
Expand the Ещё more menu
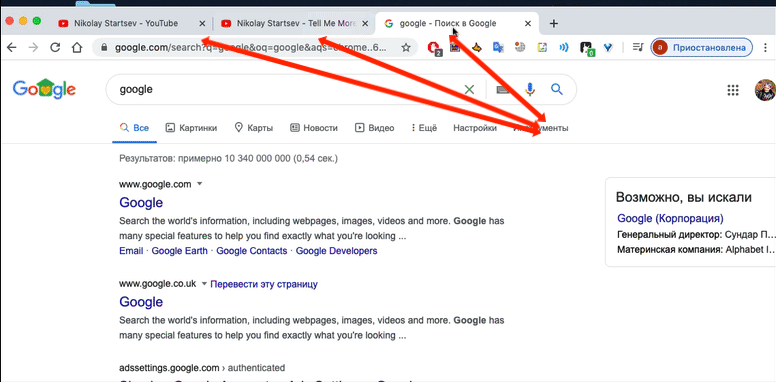pyautogui.click(x=424, y=128)
